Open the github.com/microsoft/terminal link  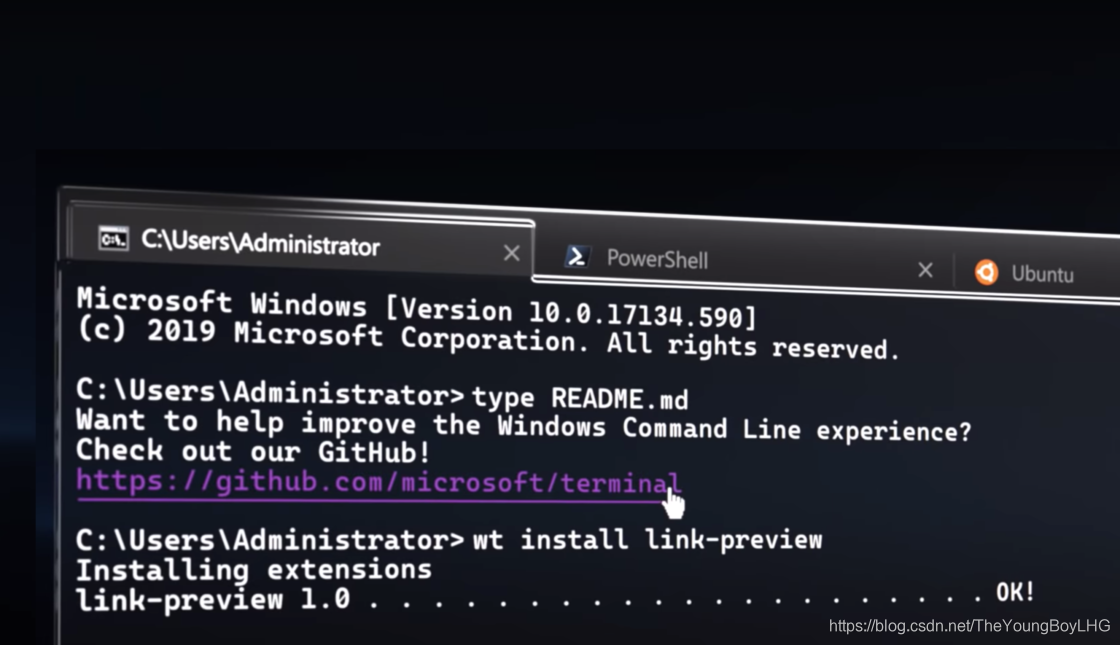[x=379, y=483]
